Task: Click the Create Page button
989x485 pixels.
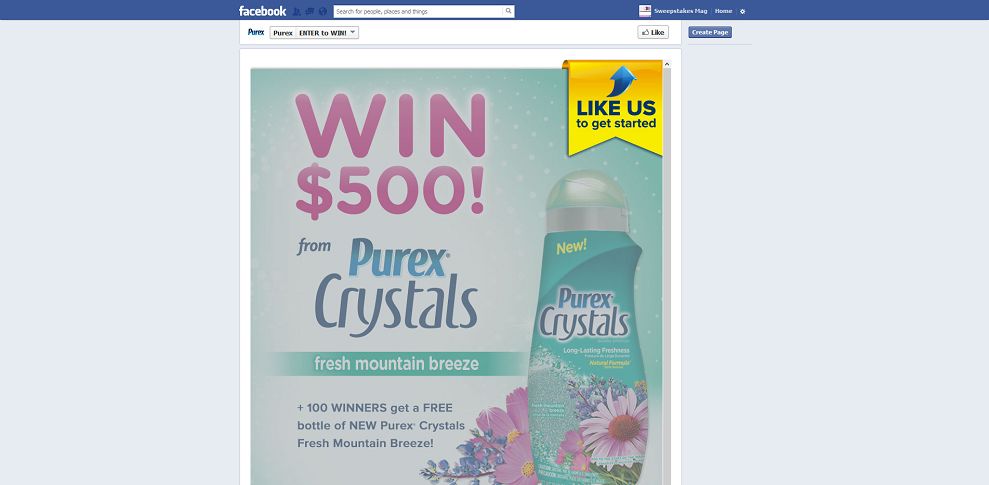Action: 710,32
